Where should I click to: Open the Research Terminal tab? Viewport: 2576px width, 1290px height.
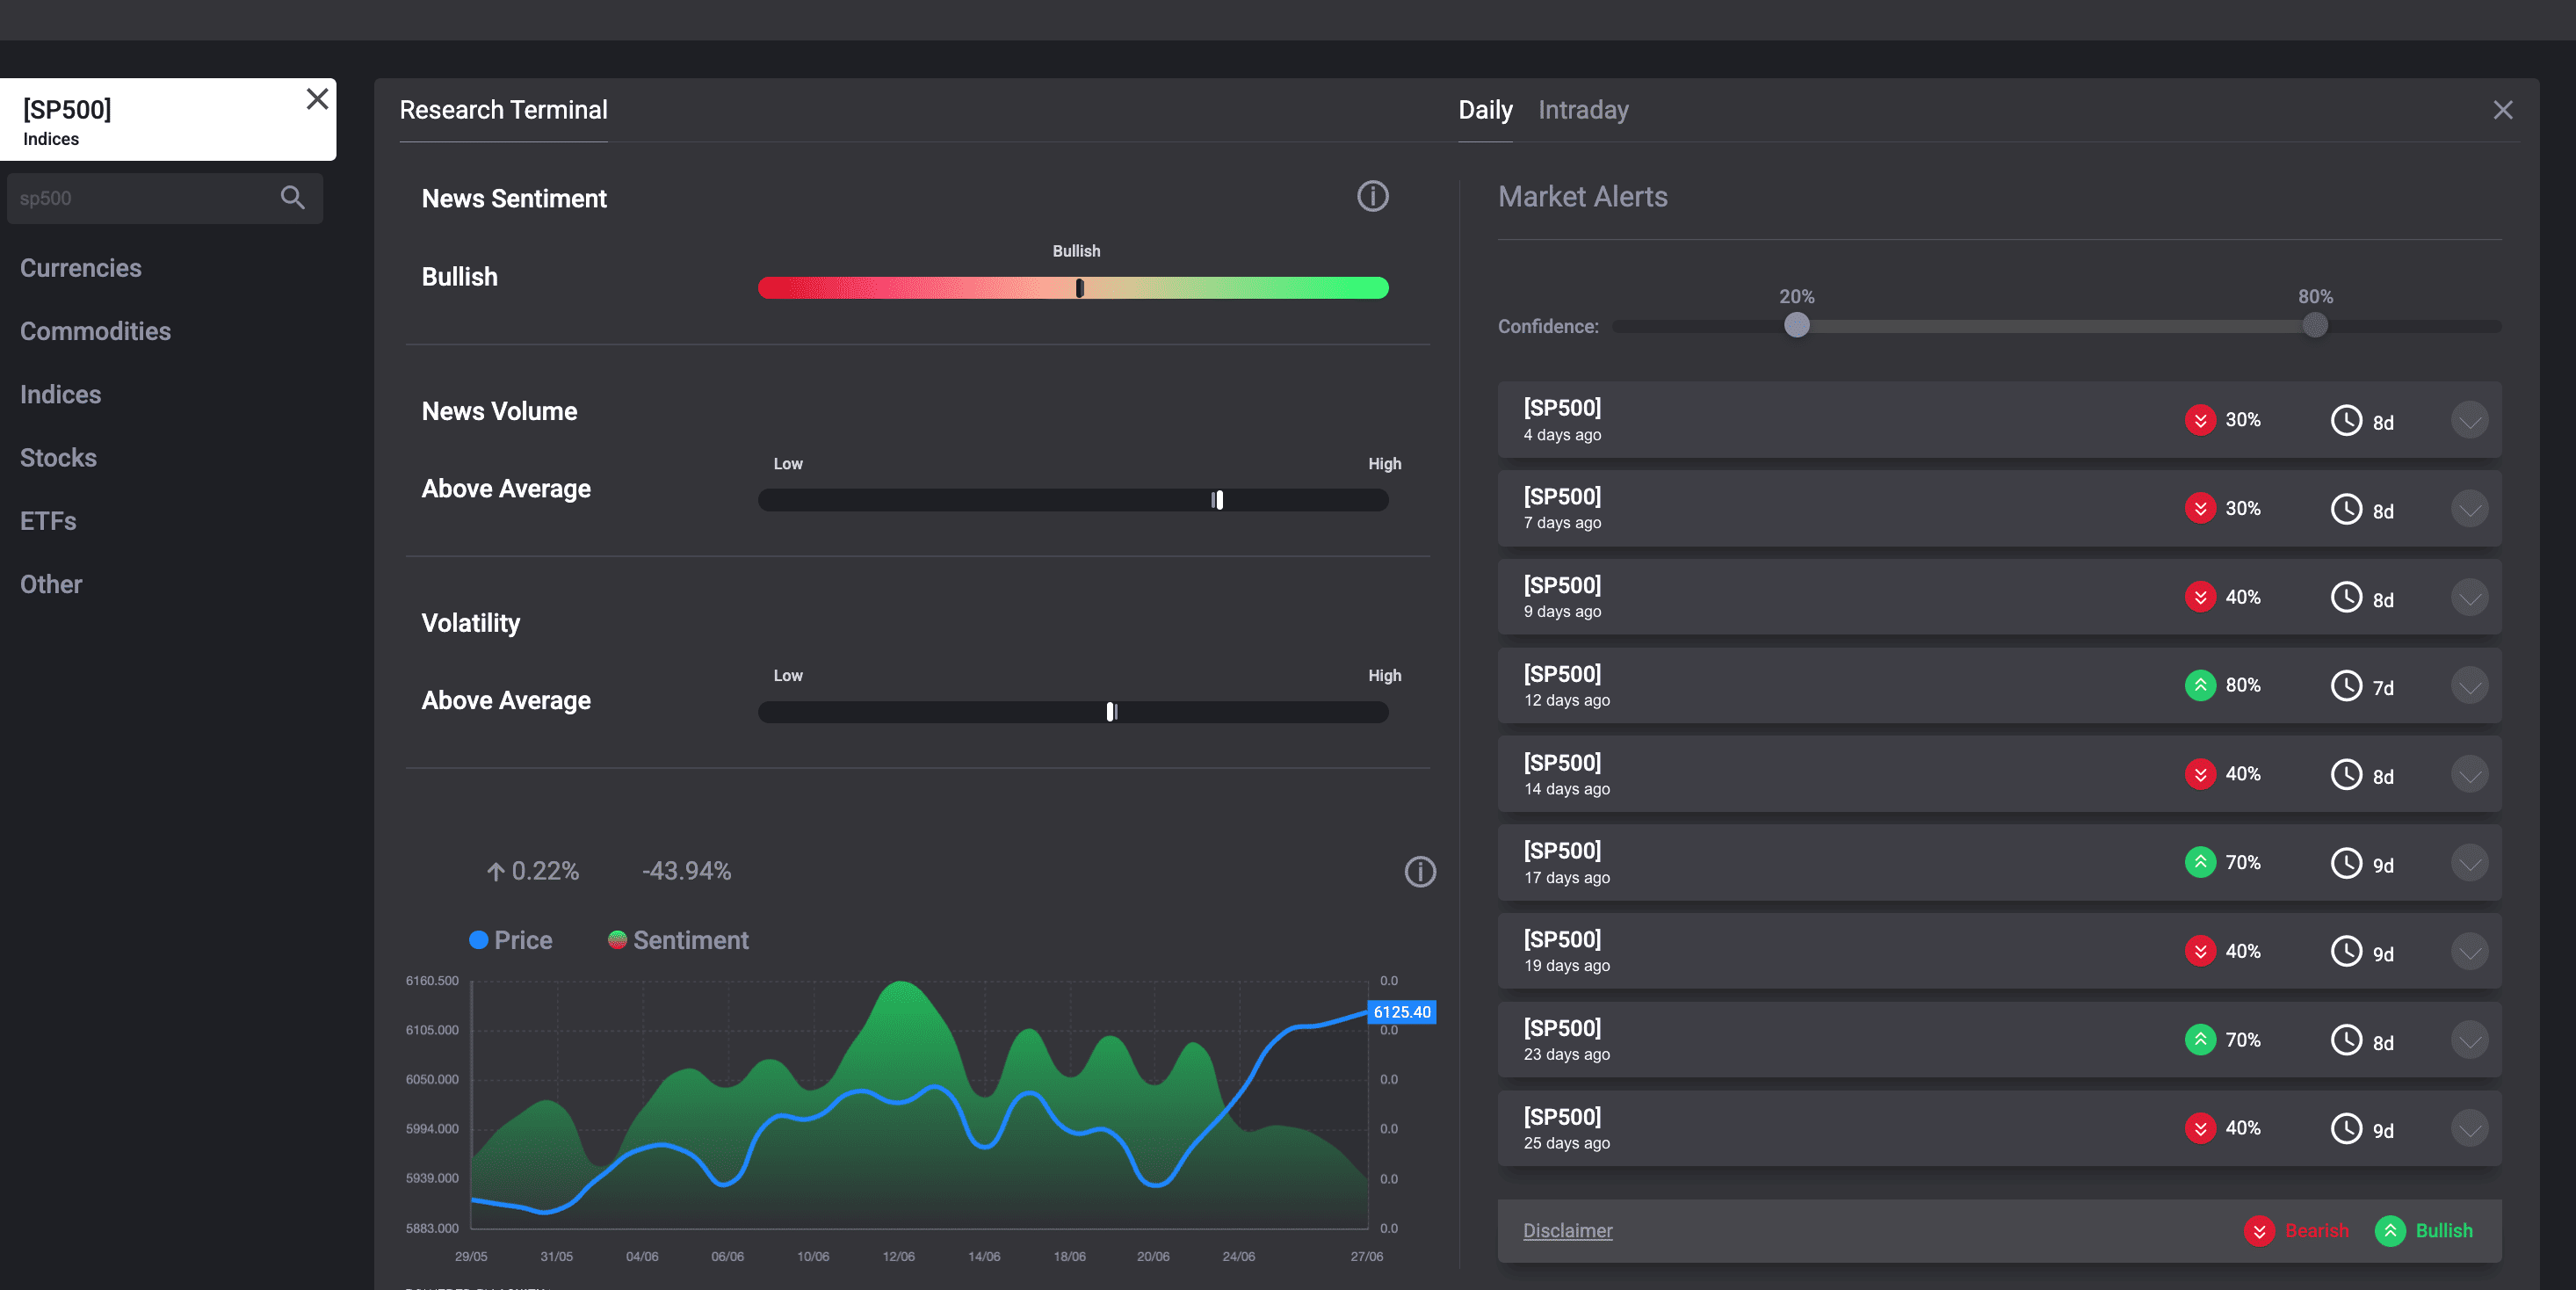pos(503,110)
